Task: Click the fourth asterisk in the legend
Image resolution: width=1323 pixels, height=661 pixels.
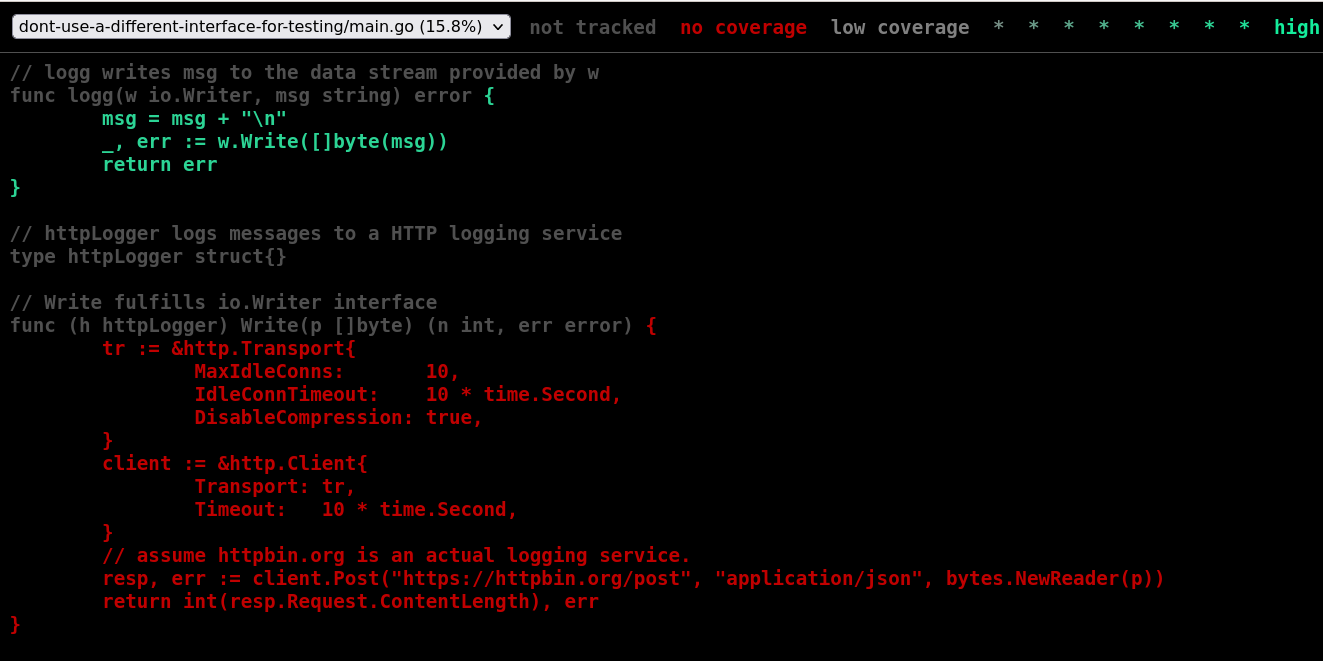Action: point(1103,27)
